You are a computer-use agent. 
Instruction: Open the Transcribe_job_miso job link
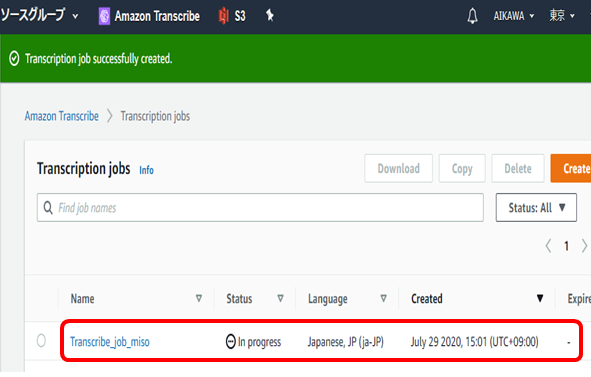pyautogui.click(x=110, y=342)
